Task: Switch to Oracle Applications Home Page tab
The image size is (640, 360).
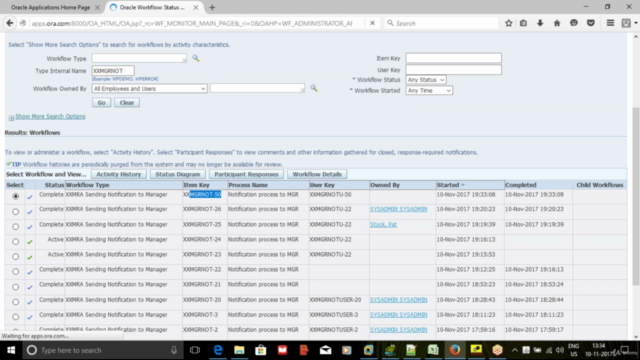Action: coord(51,7)
